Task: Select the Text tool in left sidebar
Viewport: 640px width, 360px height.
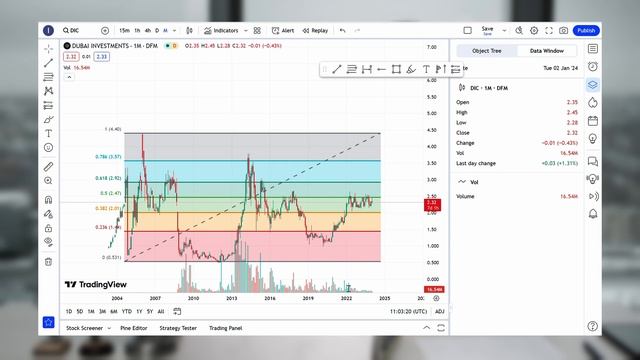Action: click(x=49, y=133)
